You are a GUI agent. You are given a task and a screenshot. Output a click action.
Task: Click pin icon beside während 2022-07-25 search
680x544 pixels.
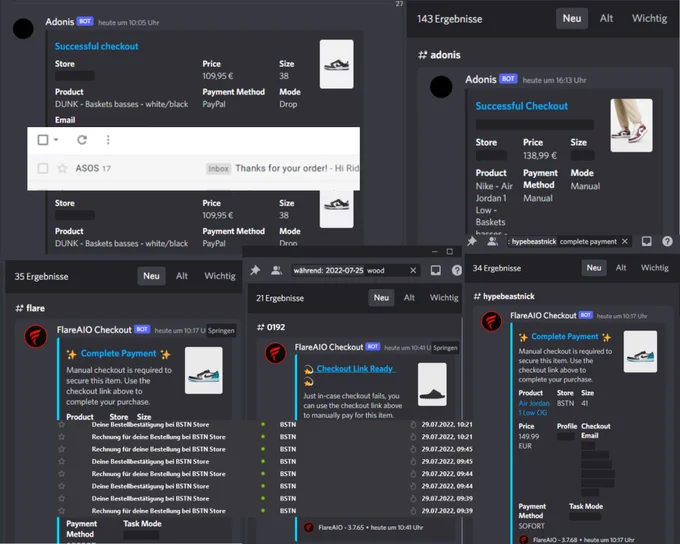click(255, 270)
